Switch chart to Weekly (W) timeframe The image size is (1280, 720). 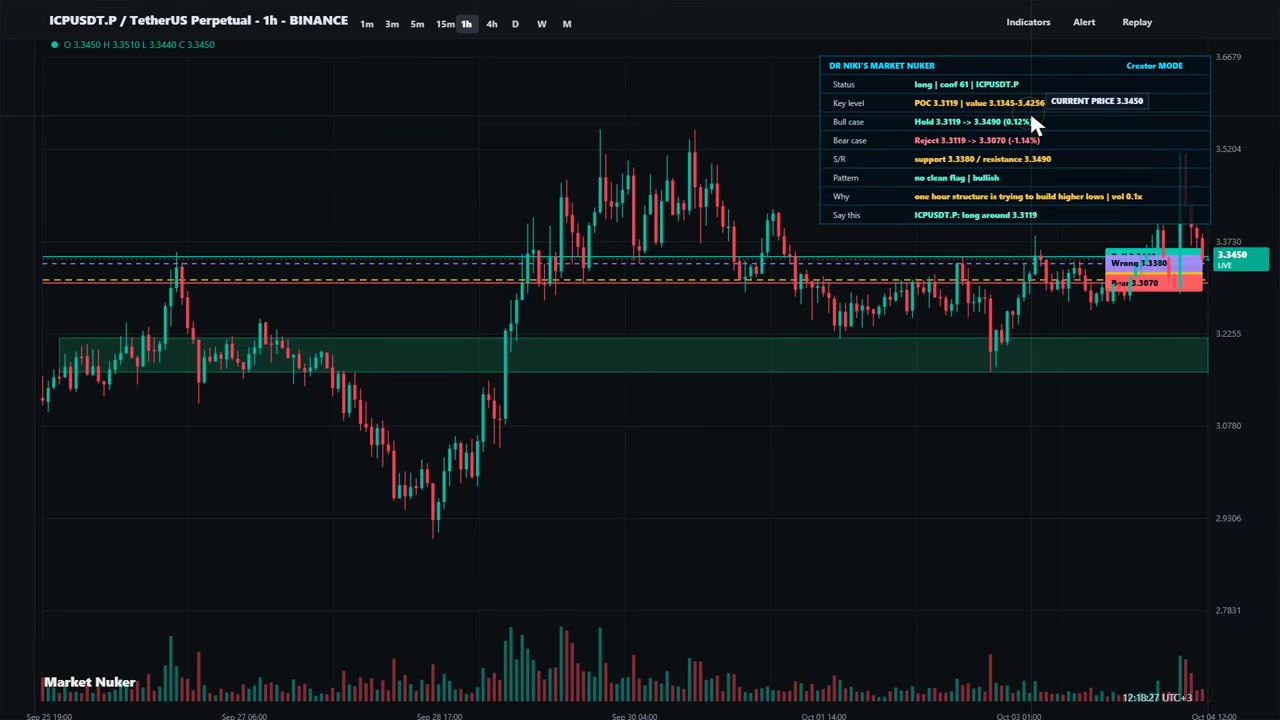coord(541,24)
